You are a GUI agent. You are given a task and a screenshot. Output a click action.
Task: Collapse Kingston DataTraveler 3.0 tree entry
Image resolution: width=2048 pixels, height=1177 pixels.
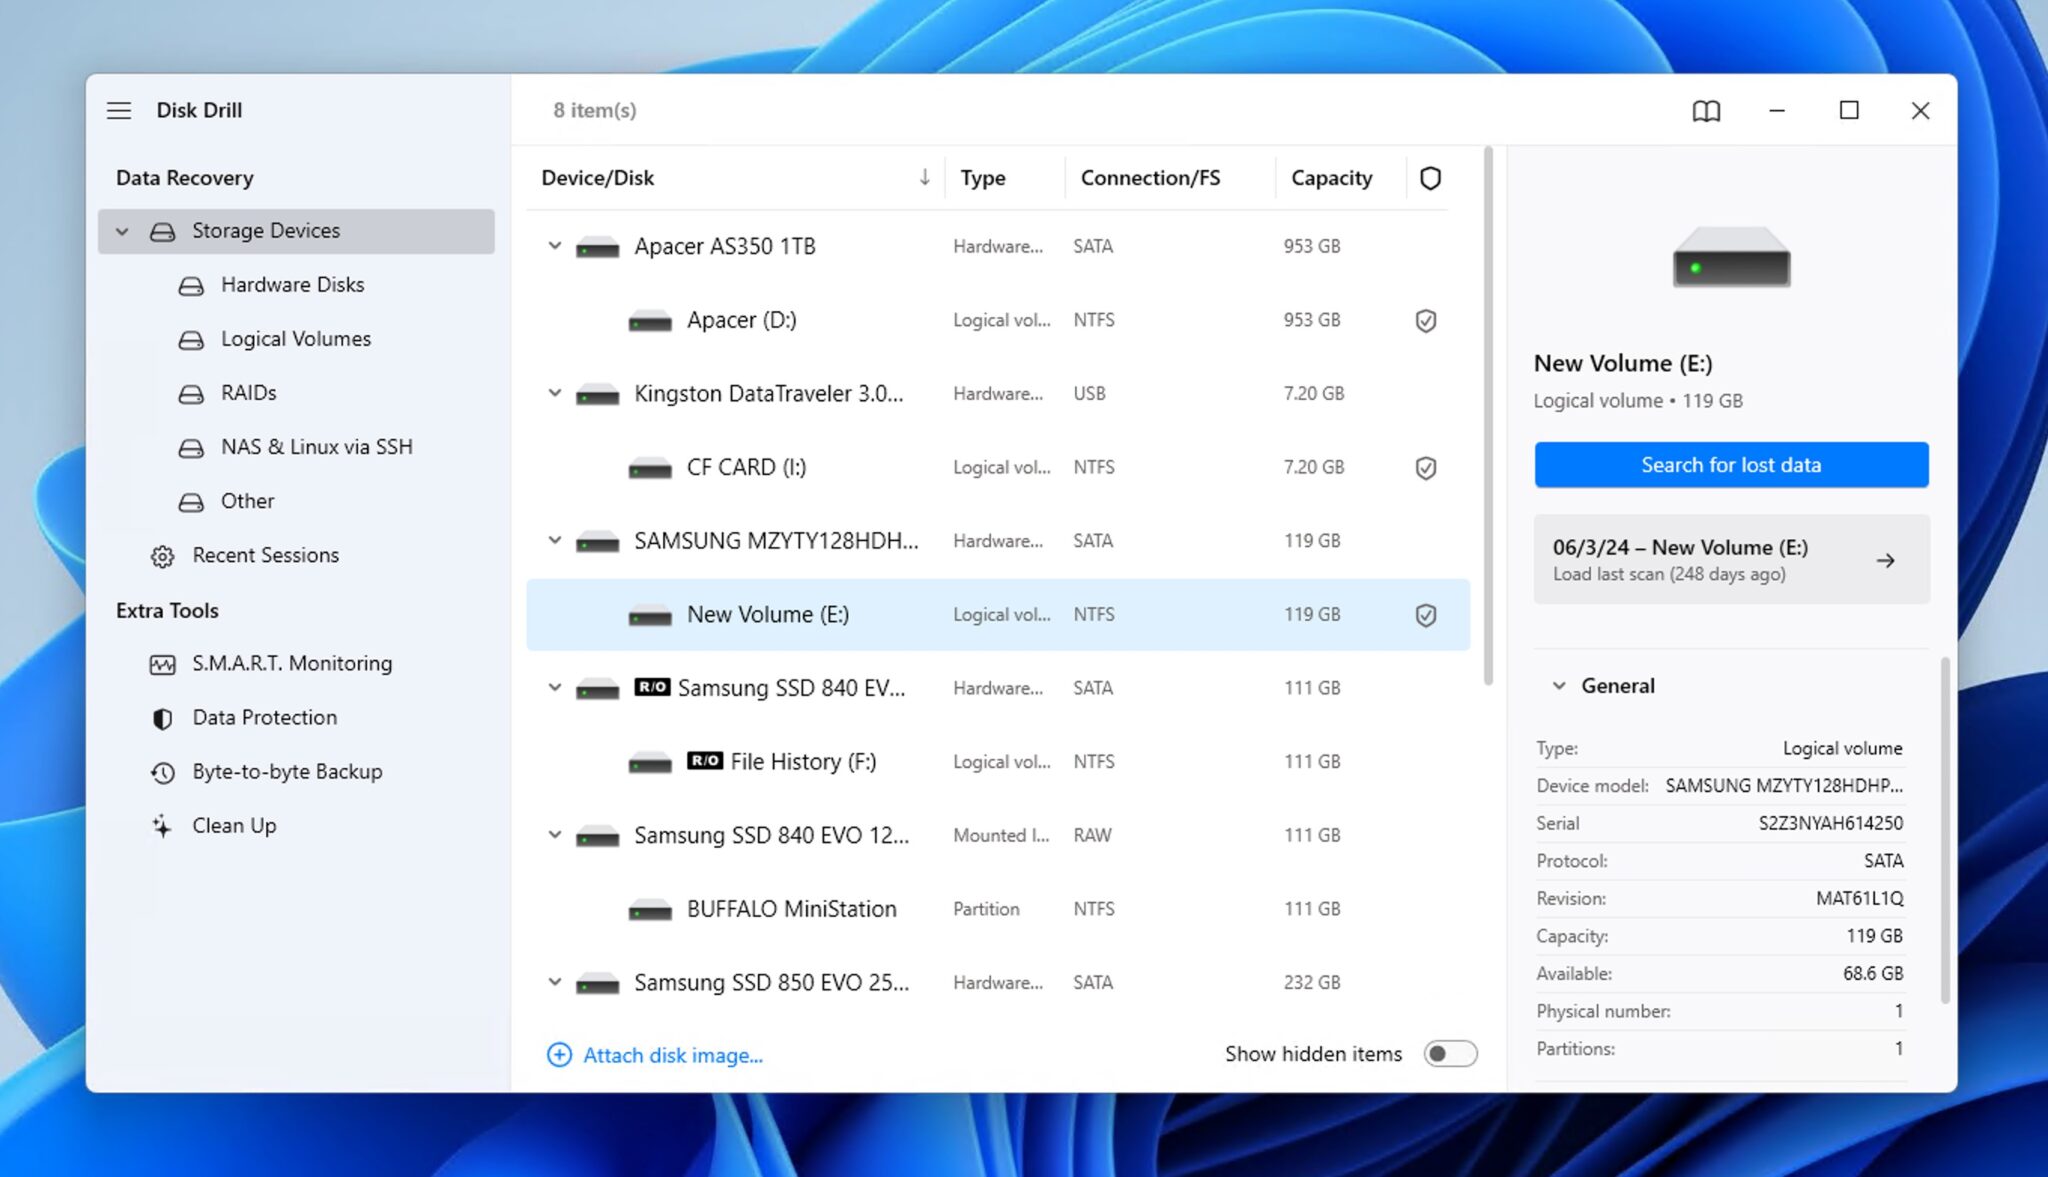coord(555,393)
